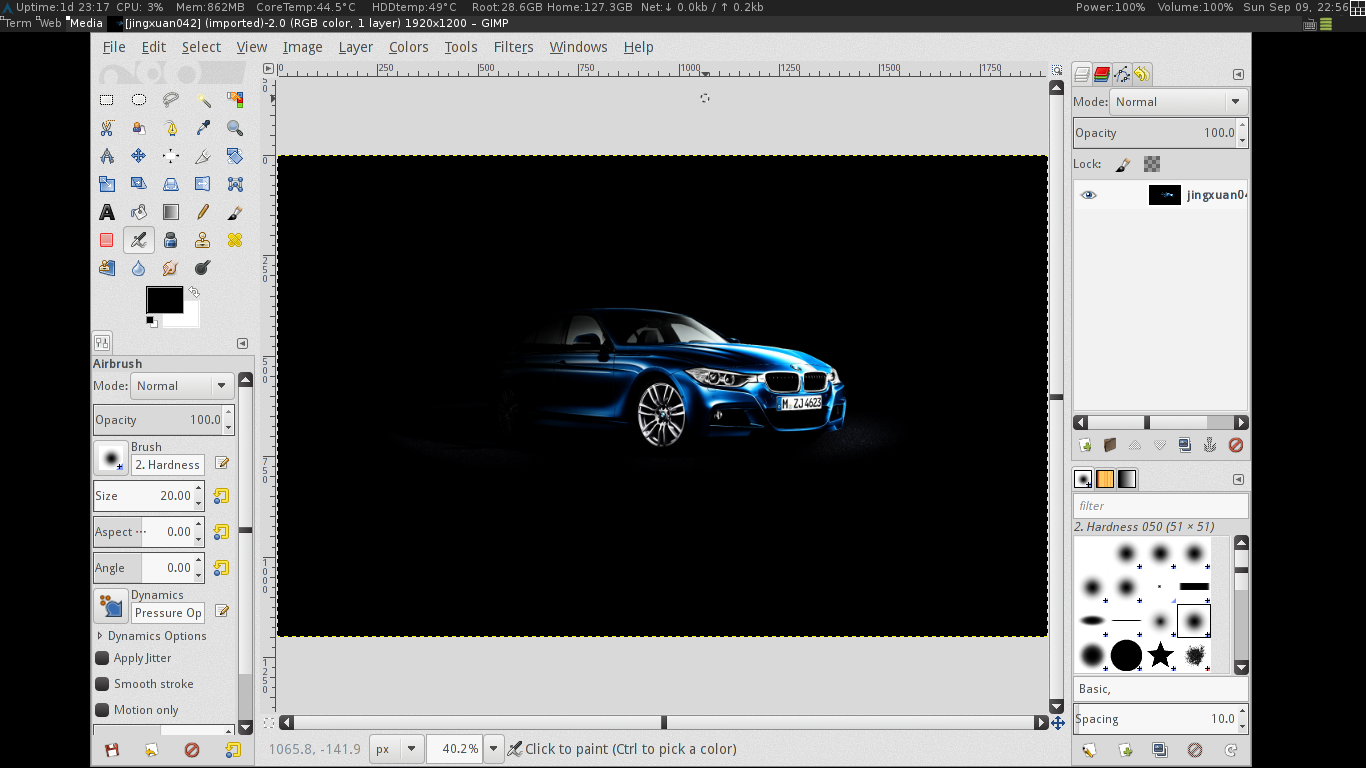Toggle zoom-on-window-resize button above vertical scrollbar
Viewport: 1366px width, 768px height.
click(1057, 70)
